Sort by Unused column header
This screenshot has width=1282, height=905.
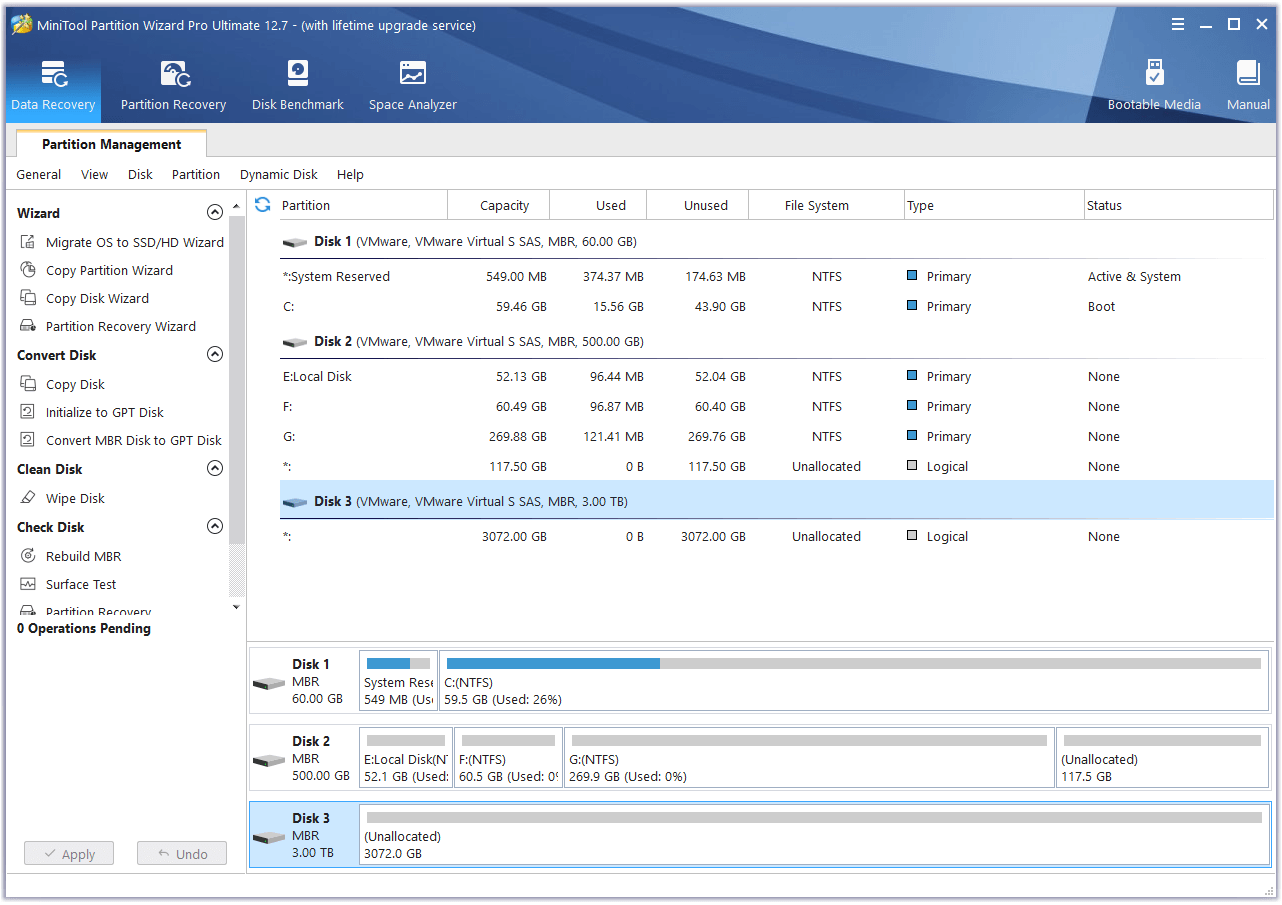(698, 205)
